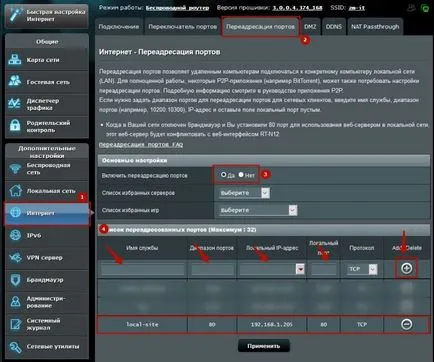Open Администрирование user icon
The image size is (434, 362).
[15, 302]
